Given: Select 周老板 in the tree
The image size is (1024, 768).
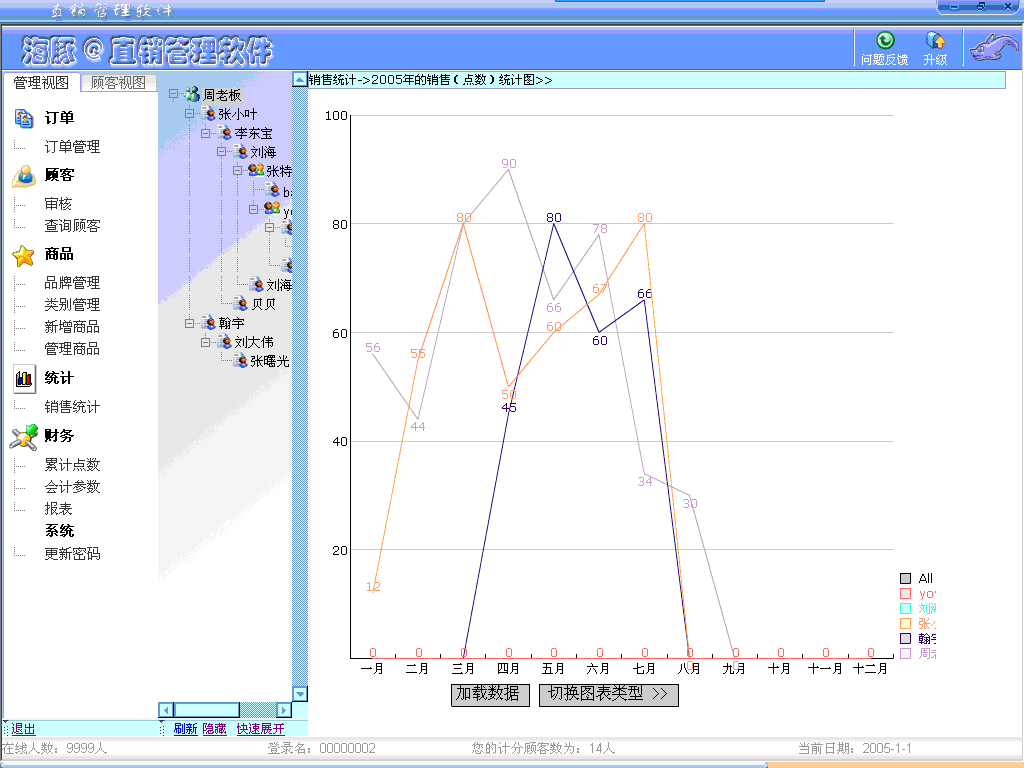Looking at the screenshot, I should click(222, 95).
